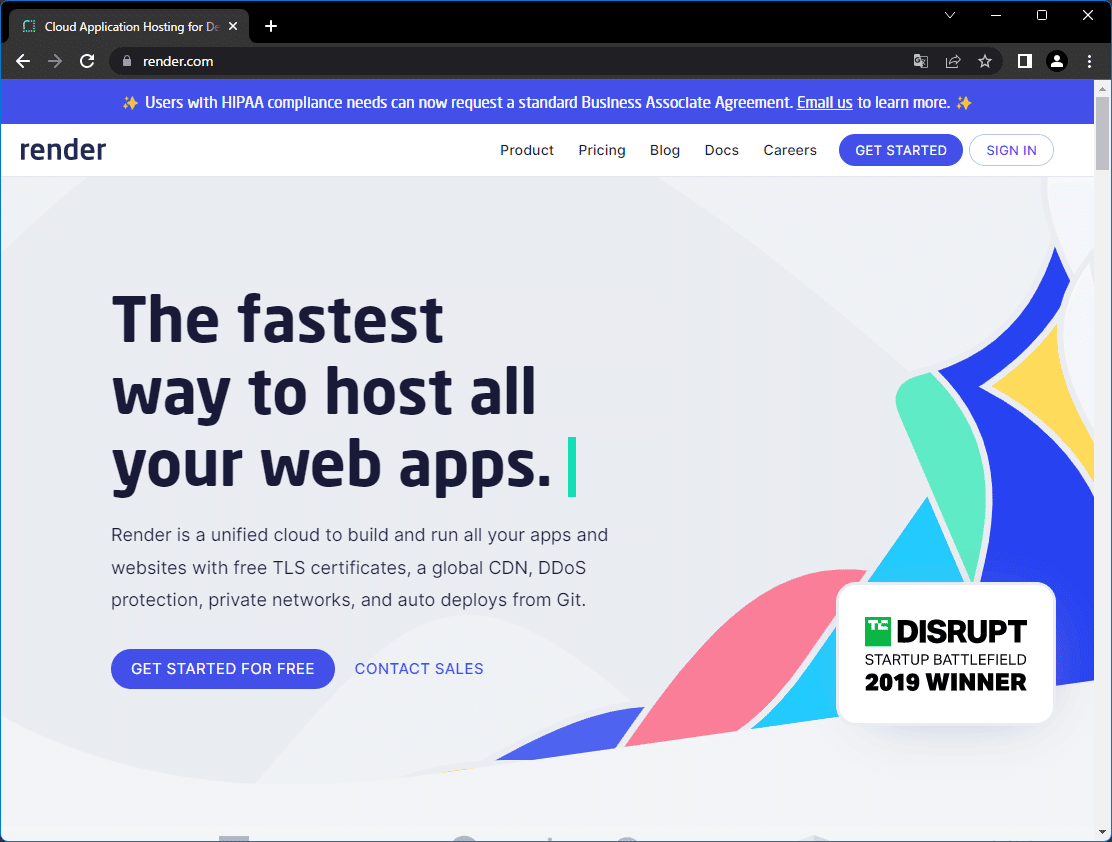
Task: Select the Cloud Application Hosting tab
Action: pos(129,26)
